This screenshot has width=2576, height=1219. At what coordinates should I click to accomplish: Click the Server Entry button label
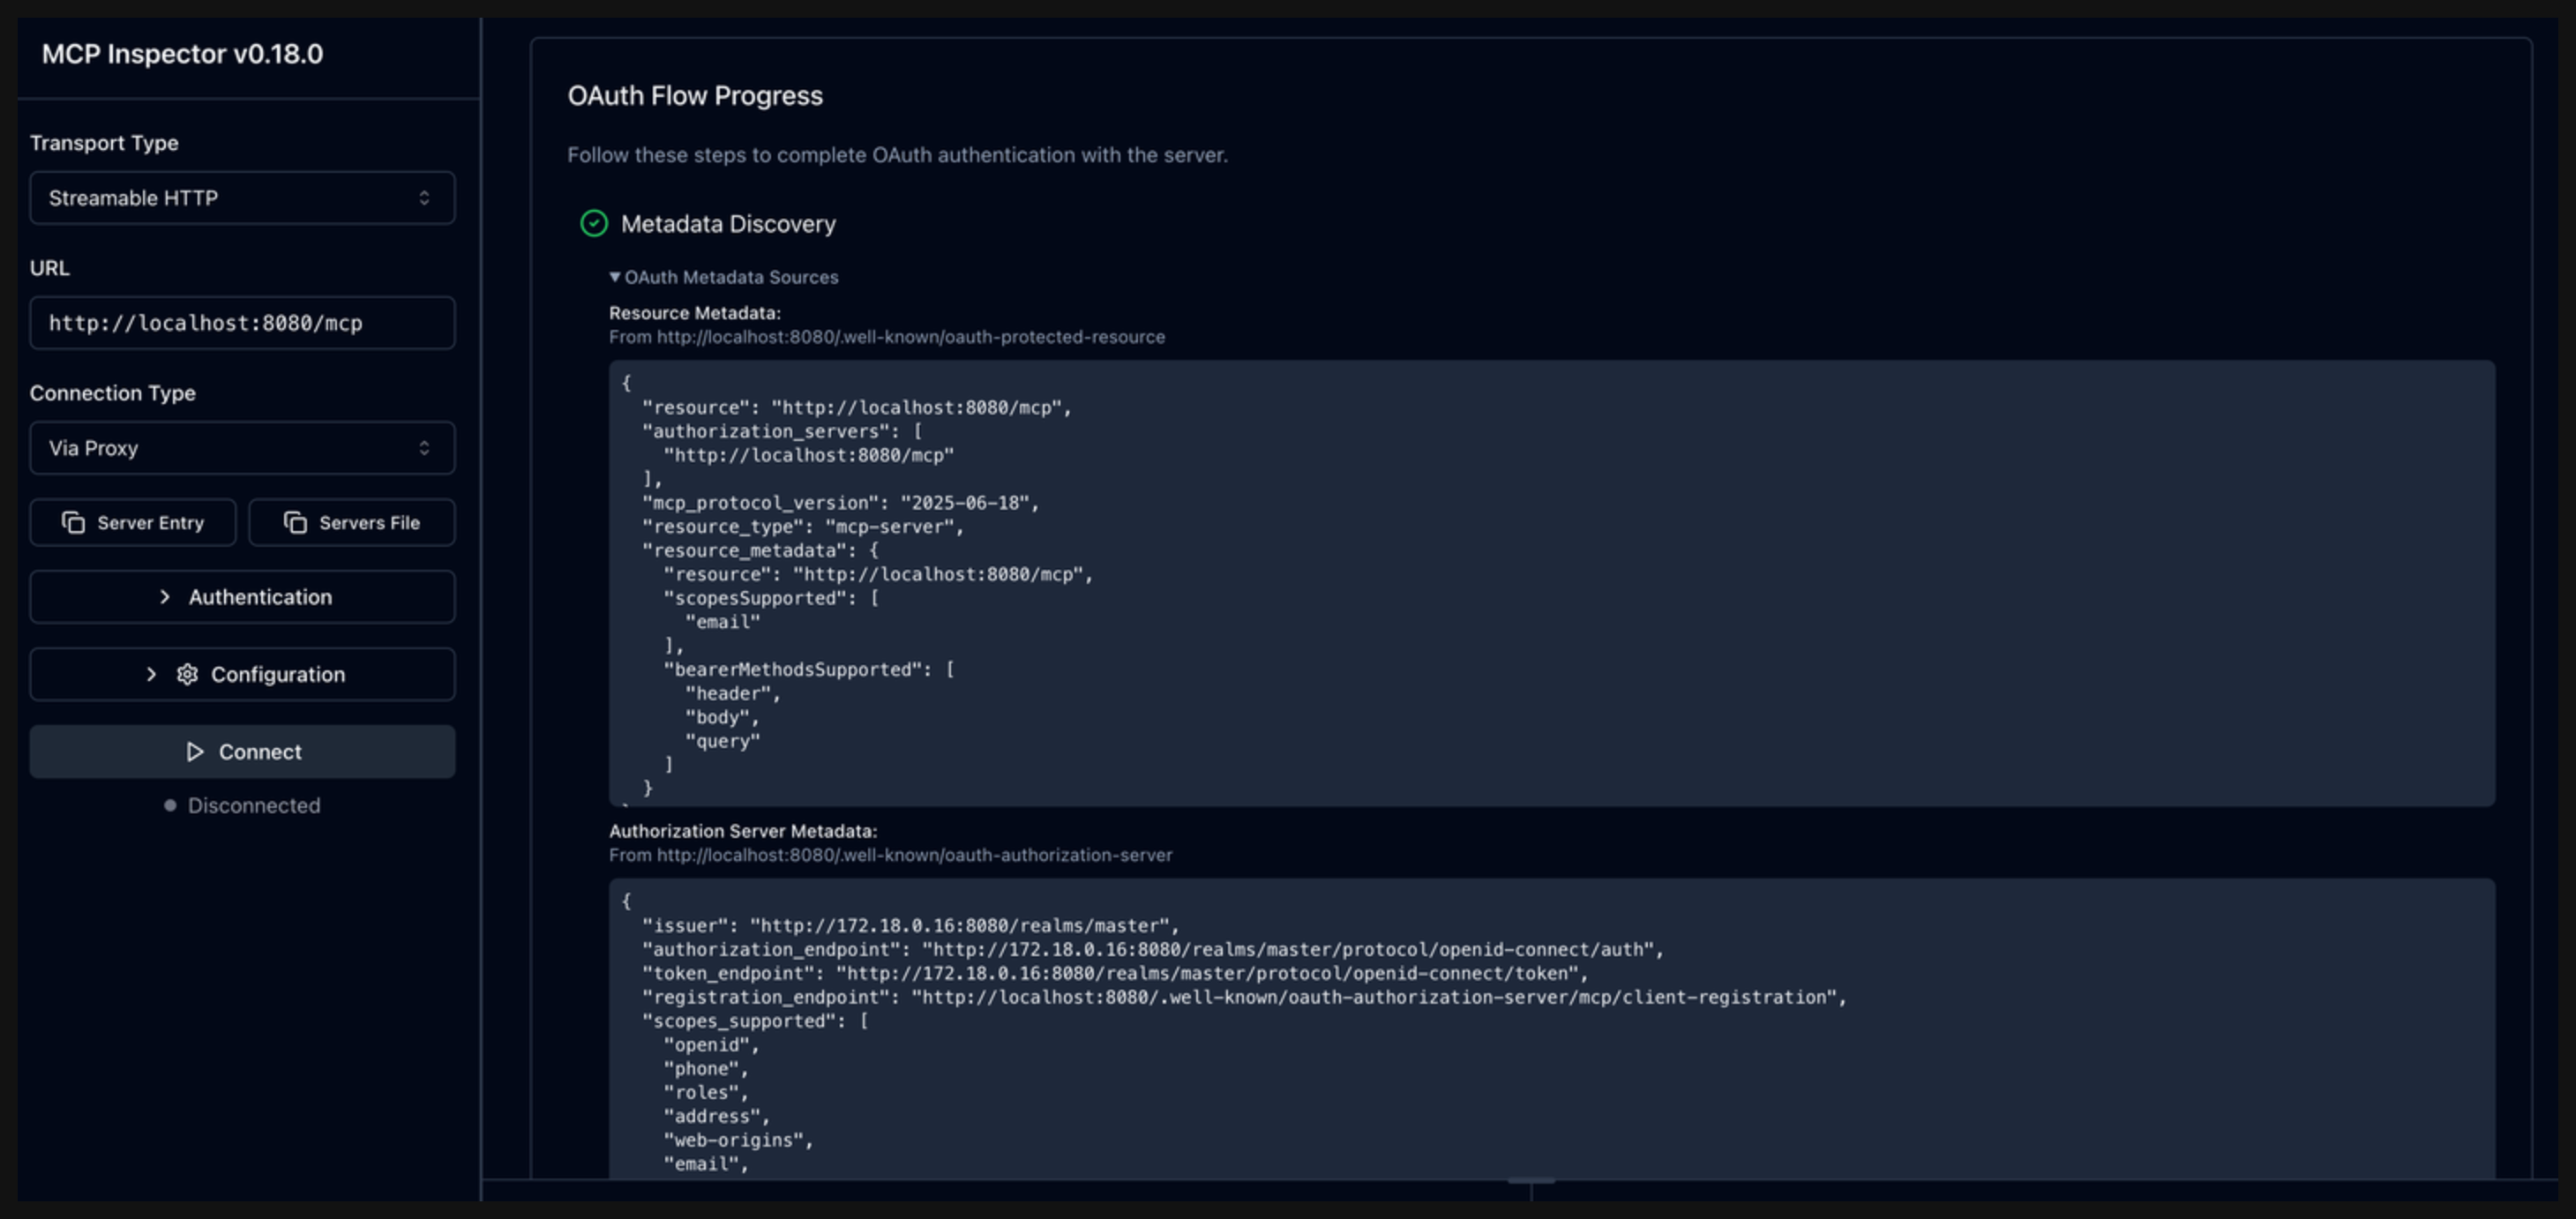coord(150,522)
